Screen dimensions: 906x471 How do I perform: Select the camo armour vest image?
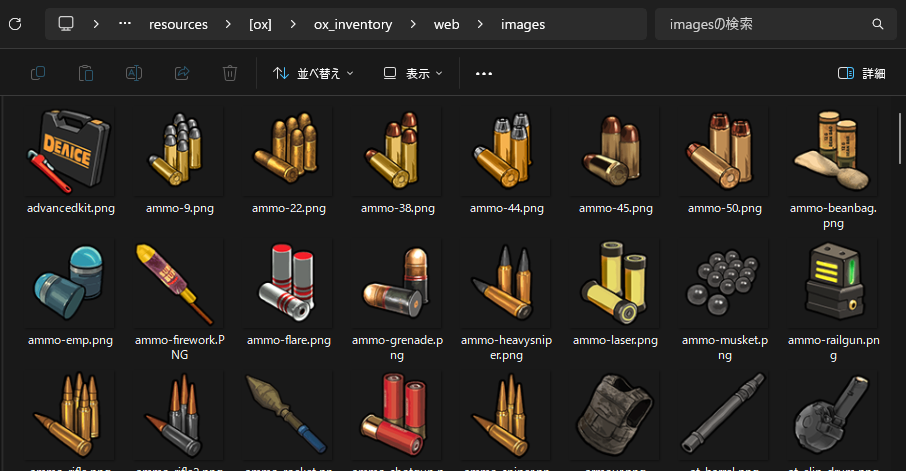pyautogui.click(x=615, y=415)
